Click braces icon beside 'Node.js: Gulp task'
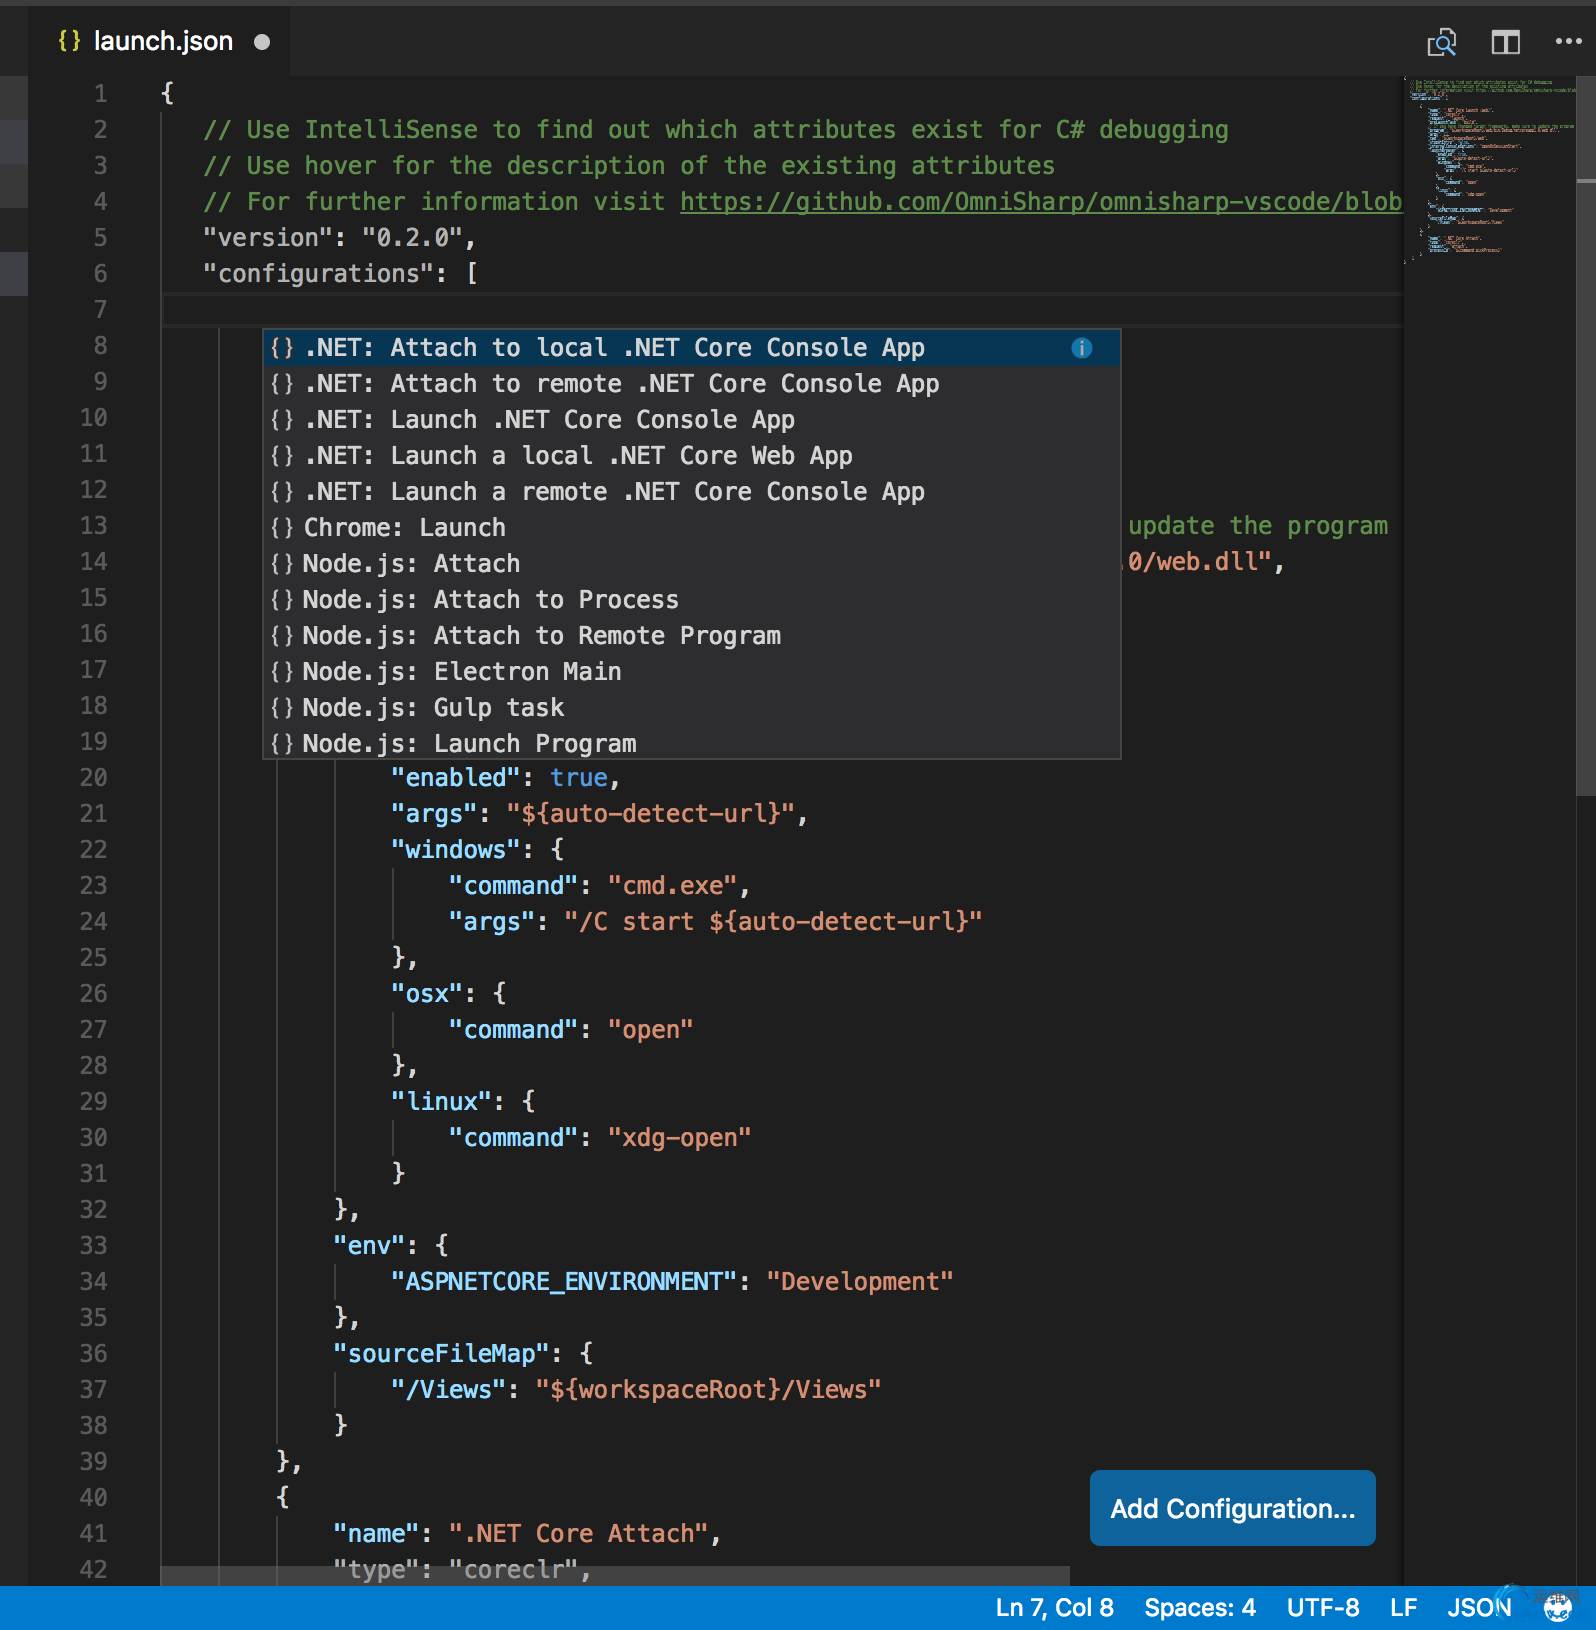The height and width of the screenshot is (1630, 1596). tap(282, 708)
